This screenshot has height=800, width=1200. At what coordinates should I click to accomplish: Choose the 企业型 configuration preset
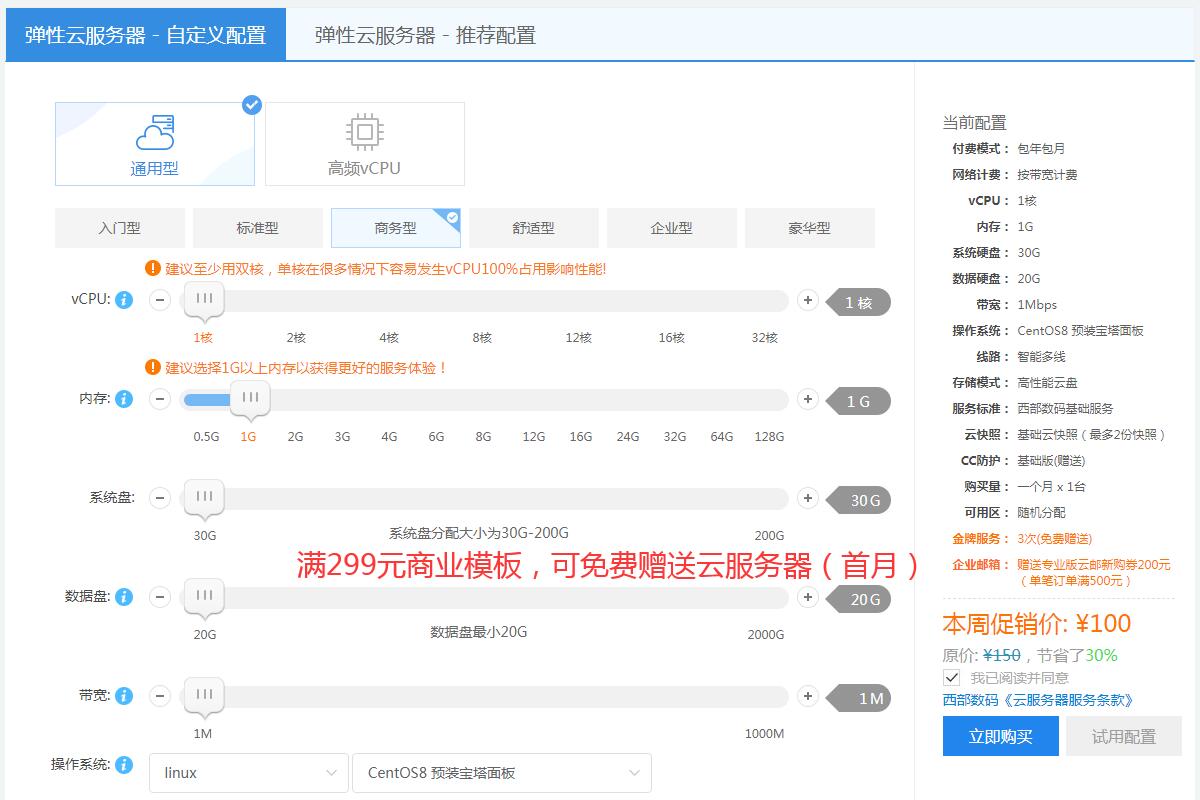pyautogui.click(x=671, y=228)
